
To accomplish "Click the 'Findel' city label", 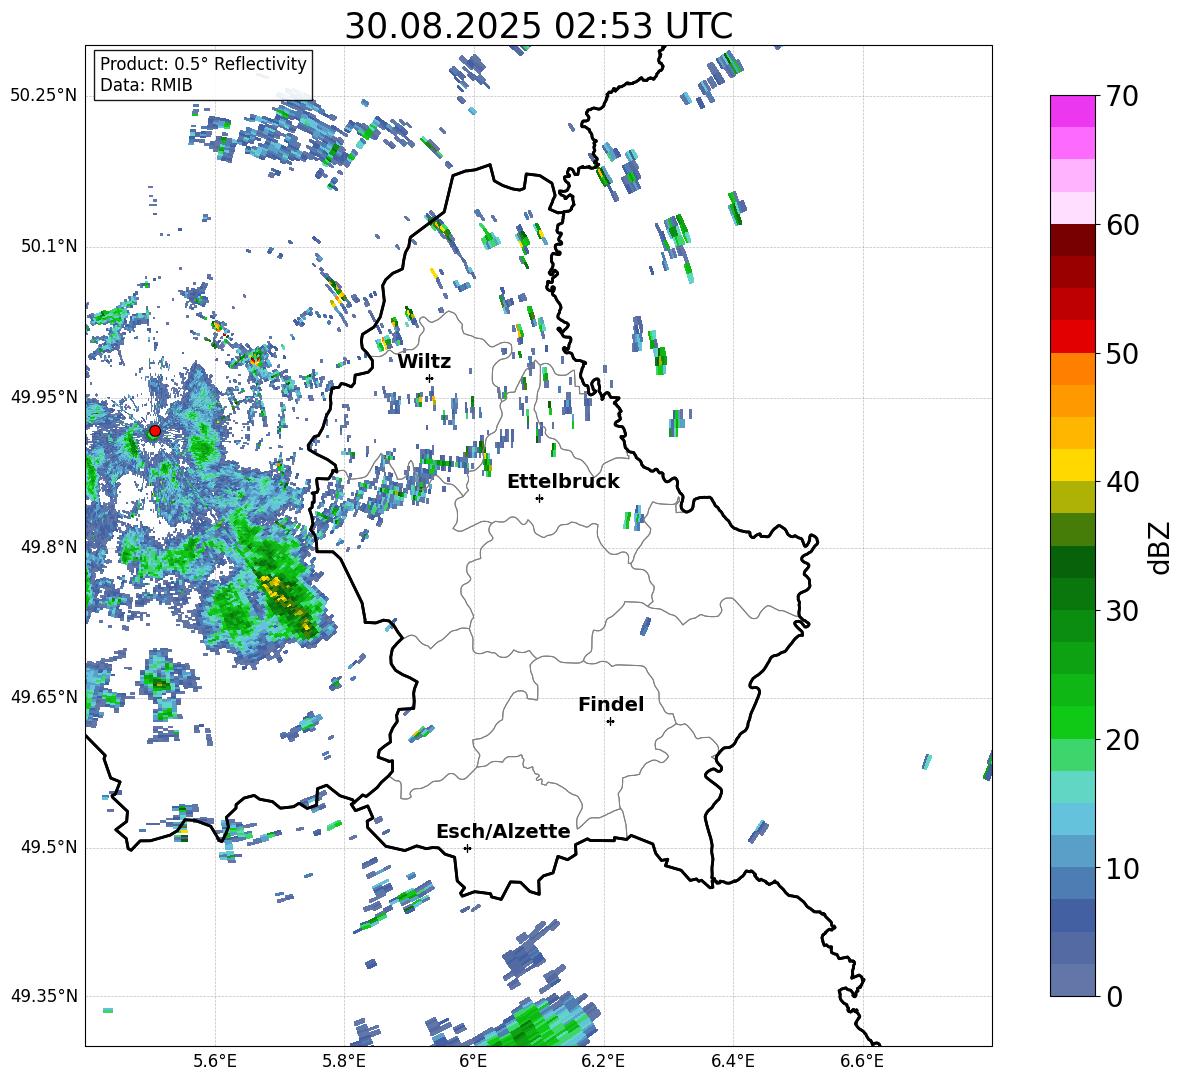I will tap(611, 704).
